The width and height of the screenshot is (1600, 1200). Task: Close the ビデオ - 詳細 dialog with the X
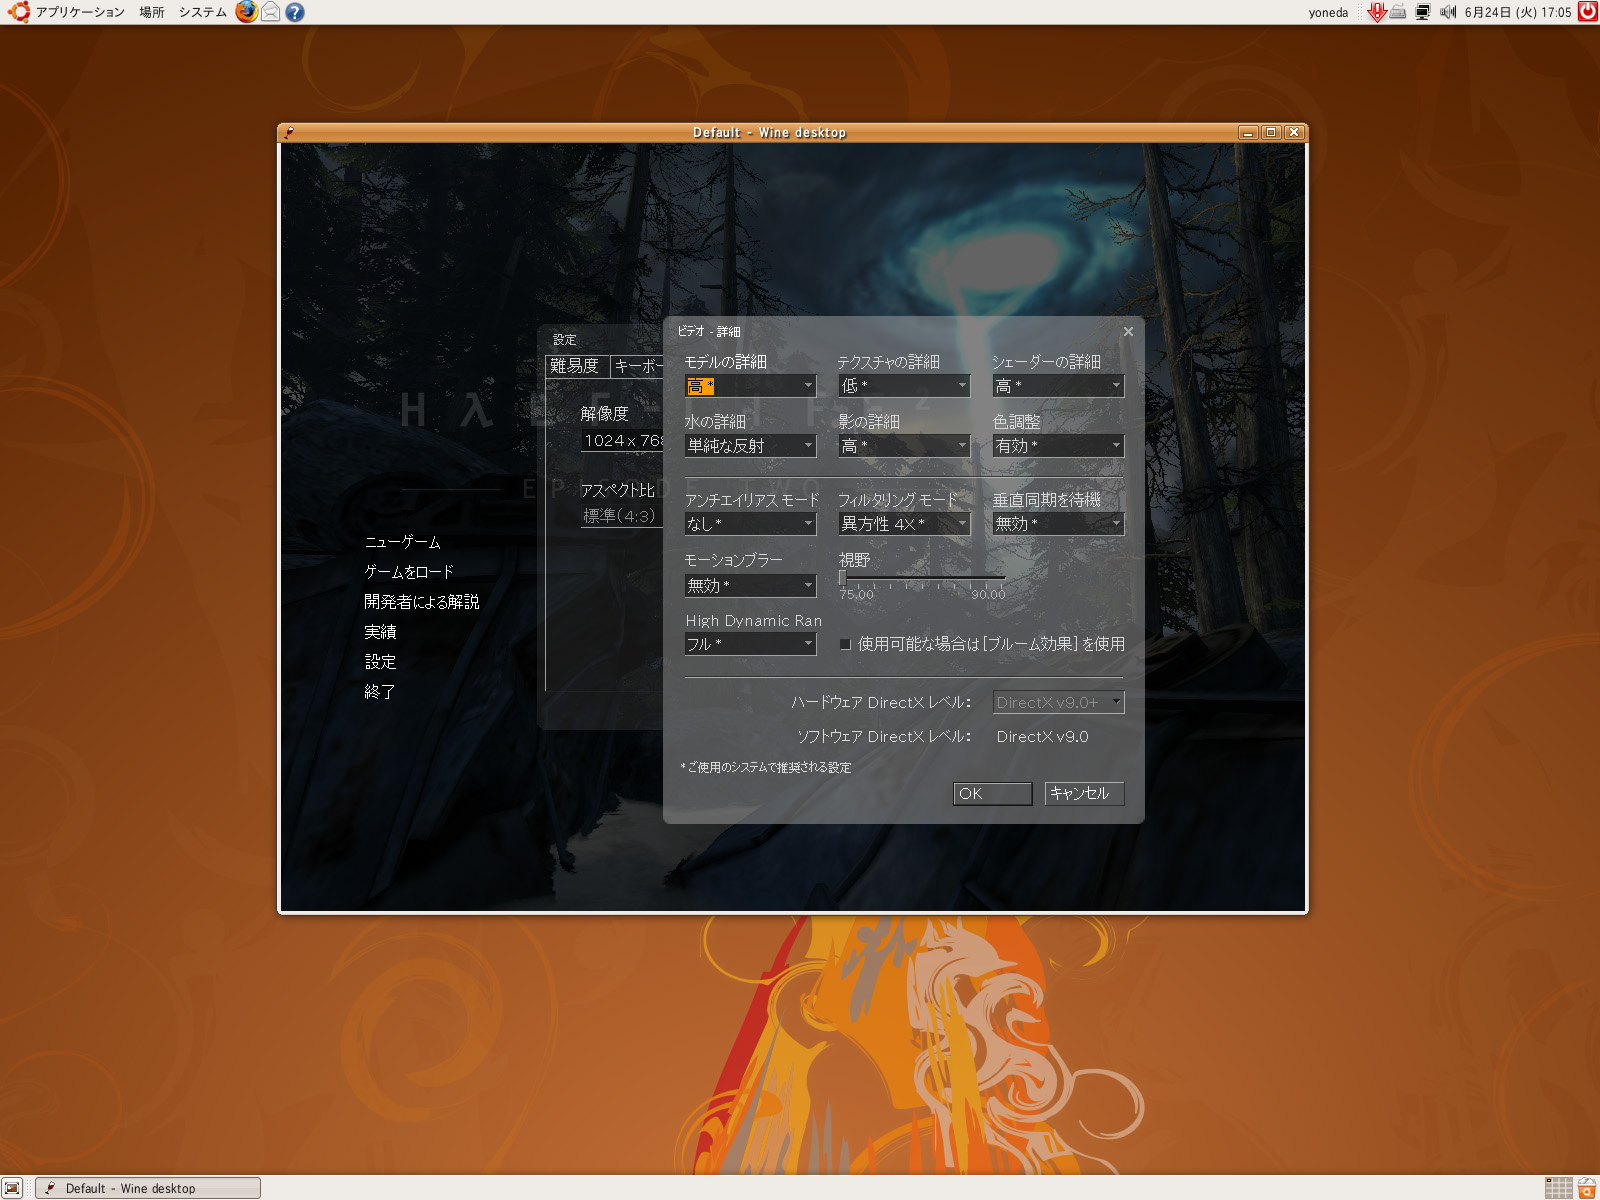click(x=1128, y=332)
